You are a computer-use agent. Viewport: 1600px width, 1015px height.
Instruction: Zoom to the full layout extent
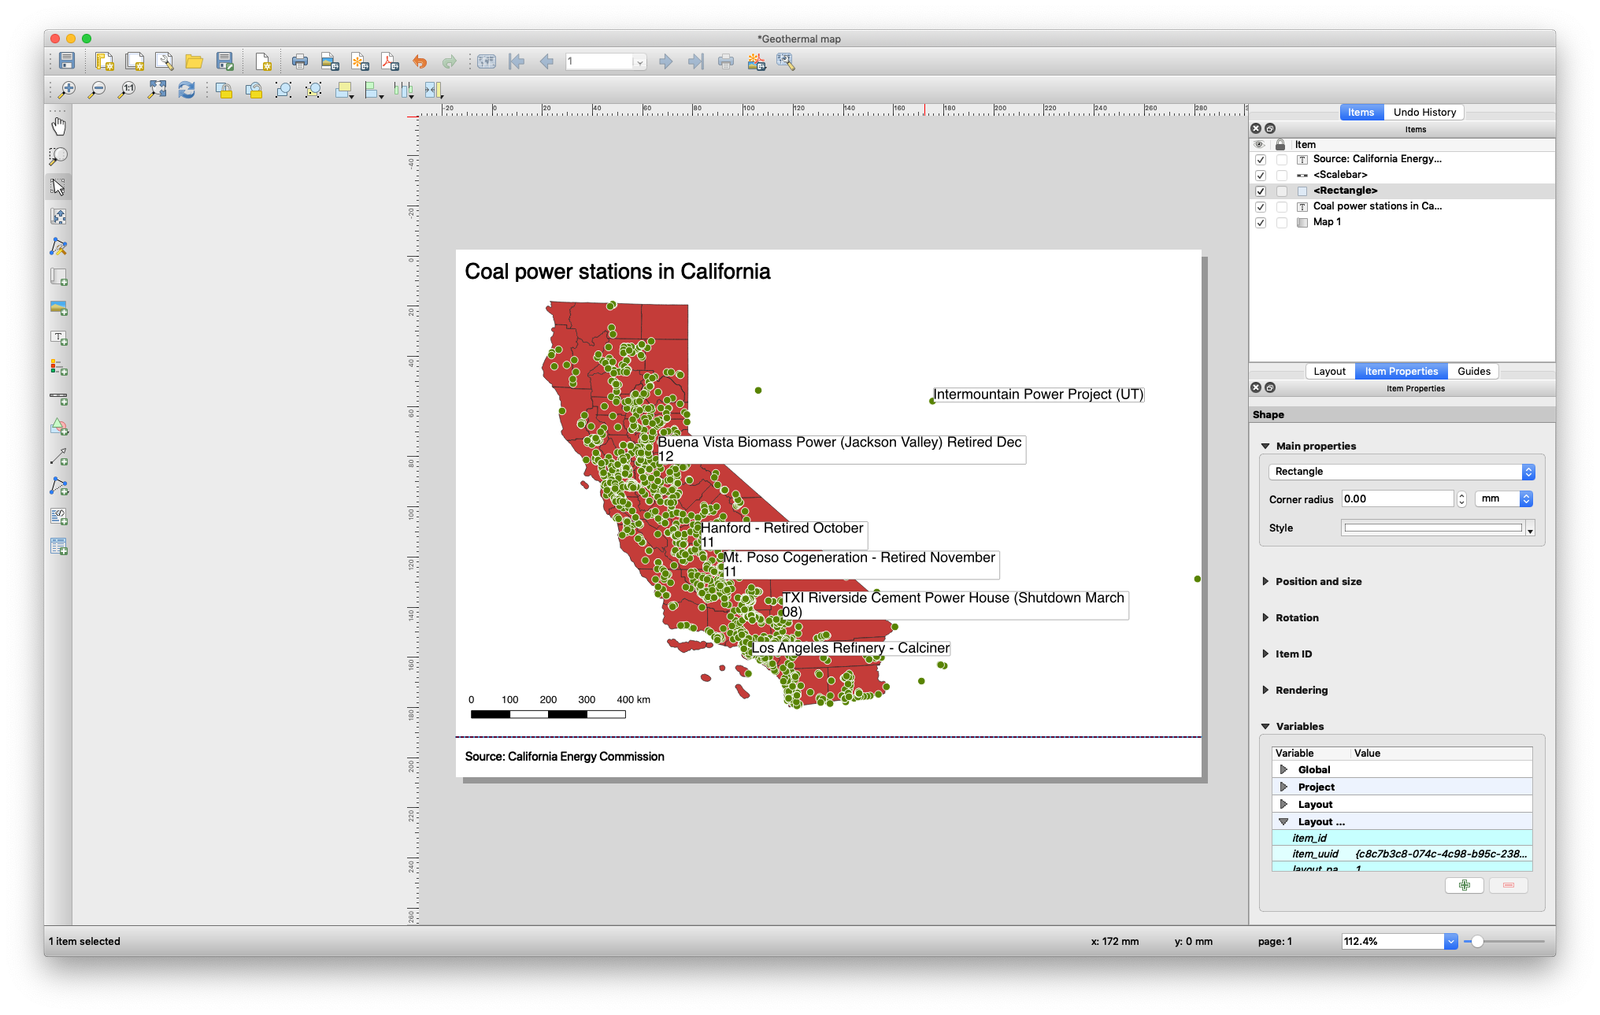tap(157, 90)
